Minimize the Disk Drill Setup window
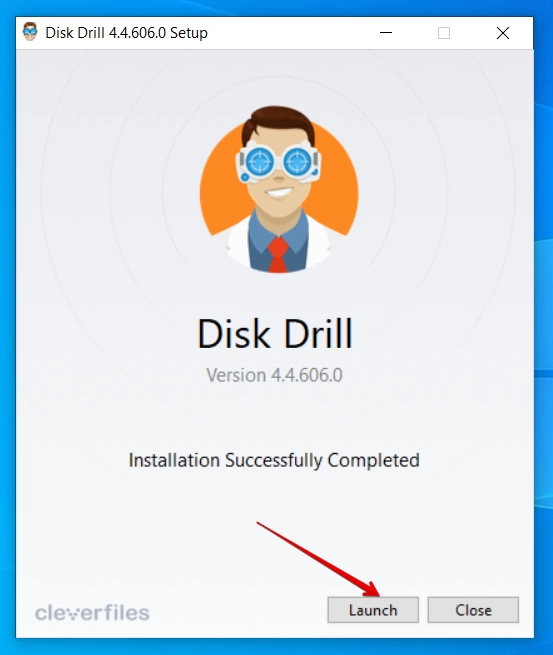Image resolution: width=553 pixels, height=655 pixels. (386, 33)
